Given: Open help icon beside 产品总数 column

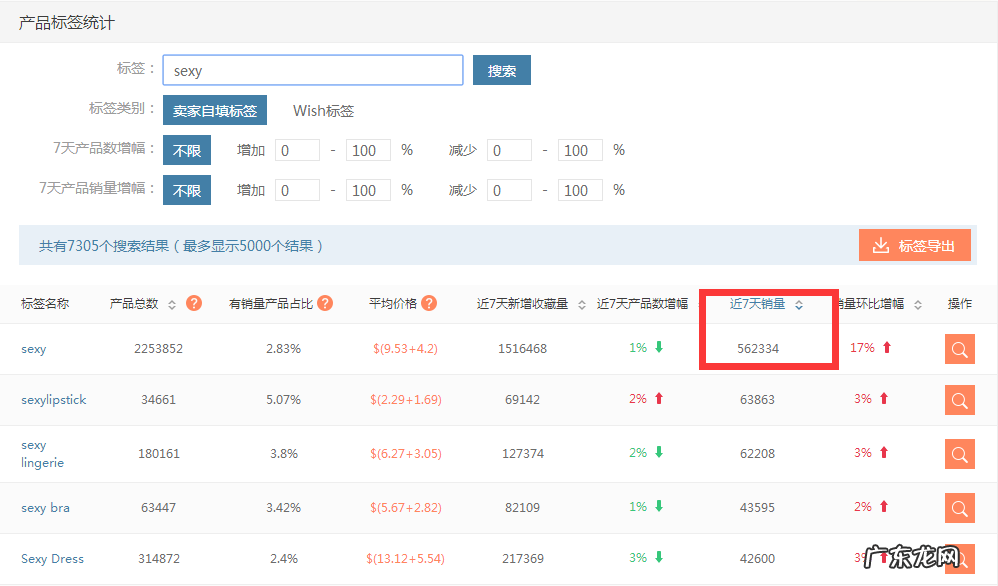Looking at the screenshot, I should (x=196, y=304).
